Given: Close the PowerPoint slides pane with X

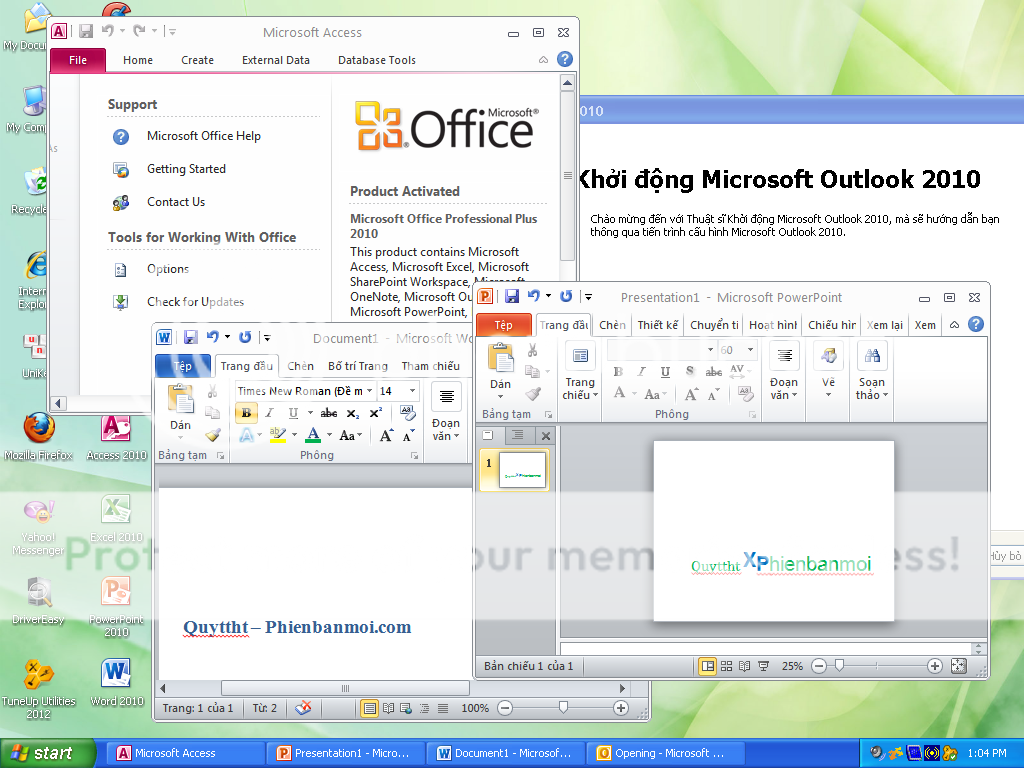Looking at the screenshot, I should click(546, 436).
